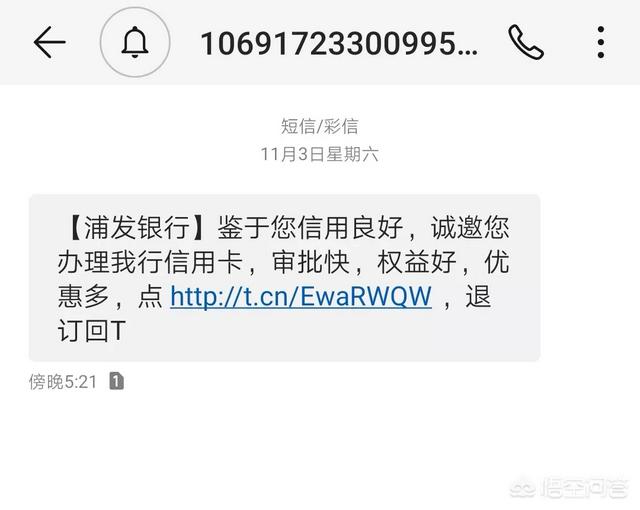Tap the word 权益好 in message
Image resolution: width=640 pixels, height=510 pixels.
(x=417, y=262)
